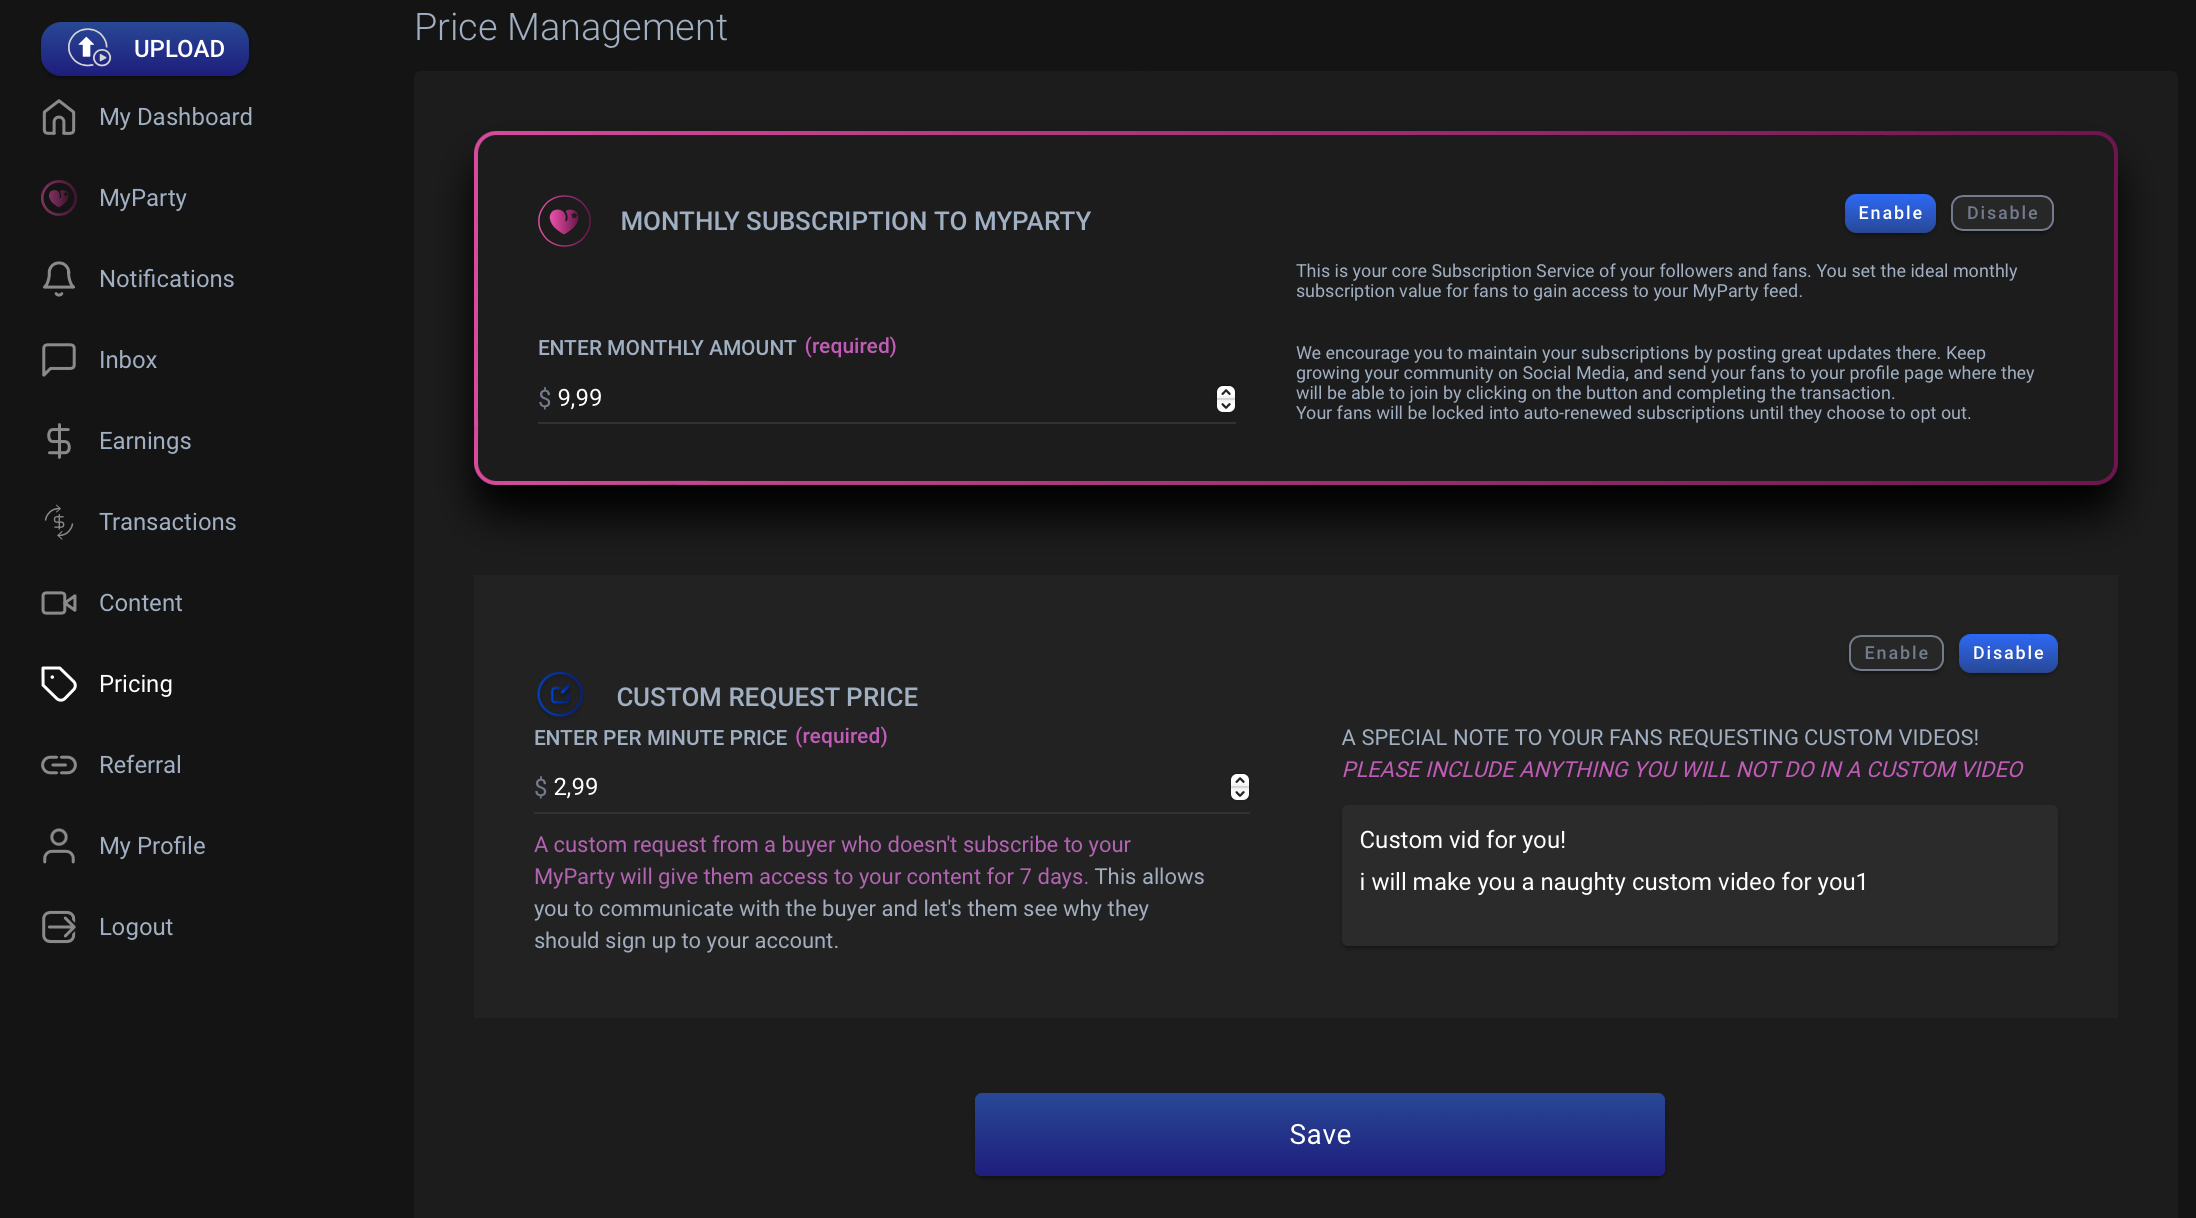Screen dimensions: 2196x1218
Task: Click the heart icon next to MyParty
Action: [59, 198]
